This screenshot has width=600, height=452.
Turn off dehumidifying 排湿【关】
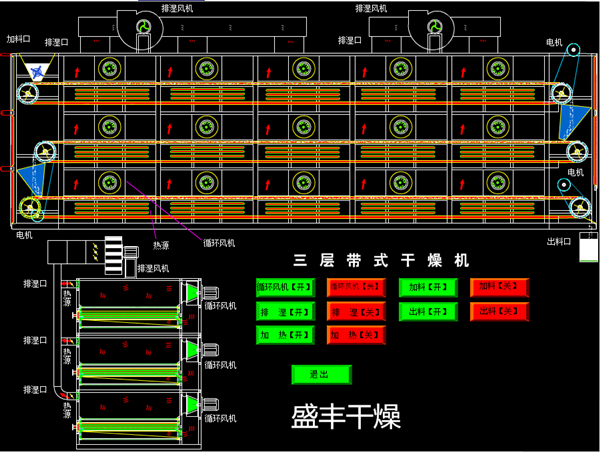coord(355,312)
